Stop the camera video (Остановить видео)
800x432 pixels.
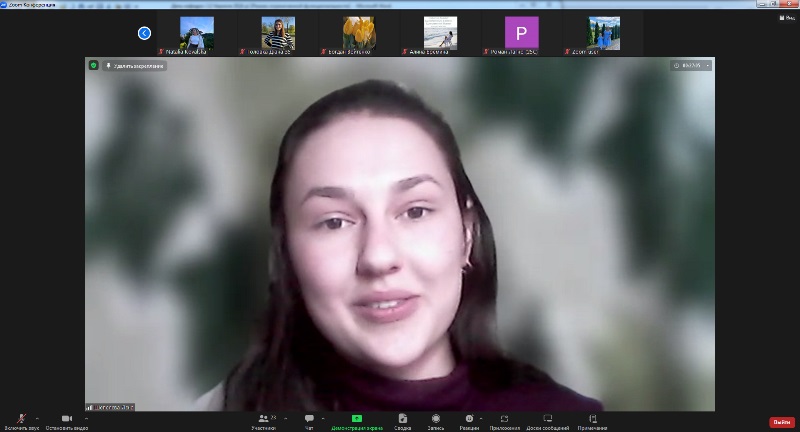(x=67, y=422)
